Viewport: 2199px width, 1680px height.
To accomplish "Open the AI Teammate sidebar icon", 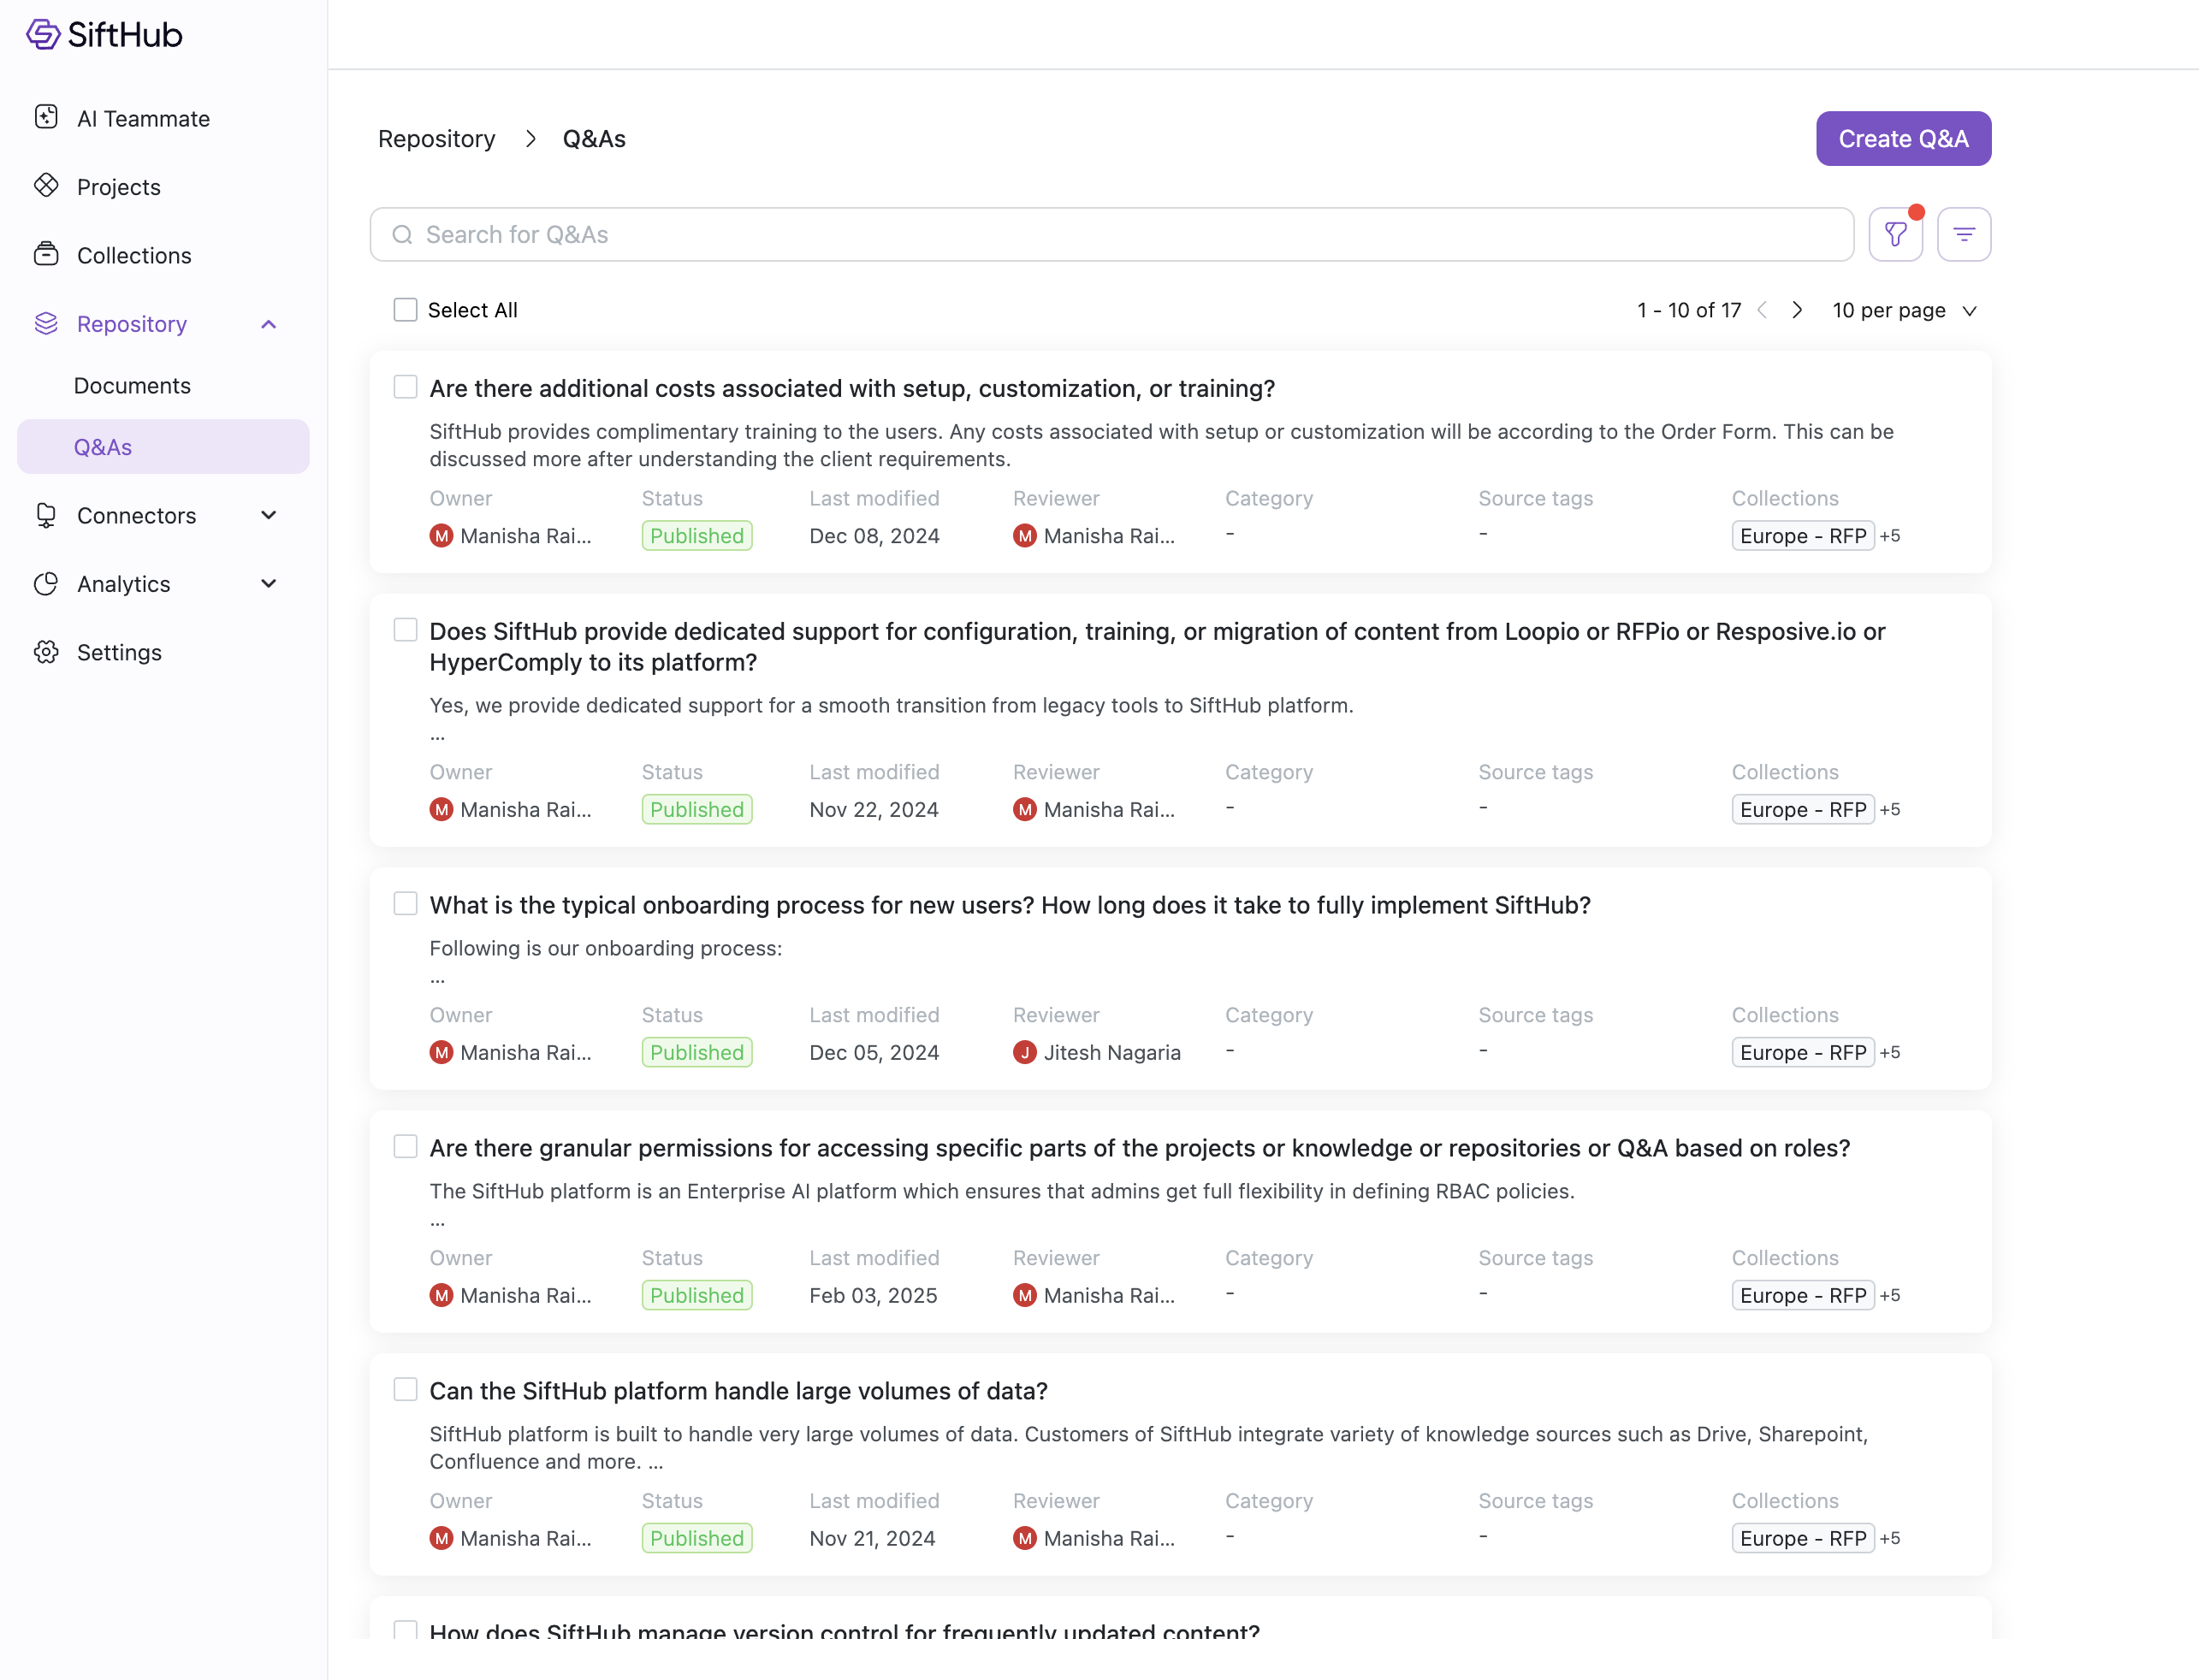I will [x=46, y=118].
